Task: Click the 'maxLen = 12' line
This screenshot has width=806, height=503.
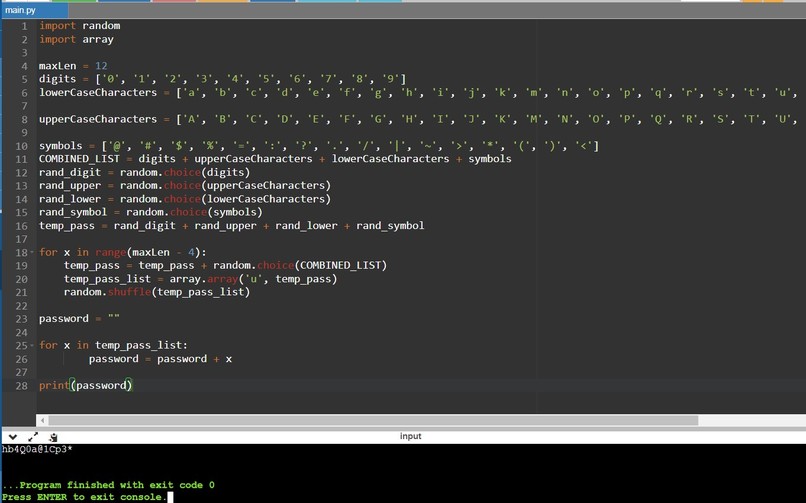Action: tap(73, 66)
